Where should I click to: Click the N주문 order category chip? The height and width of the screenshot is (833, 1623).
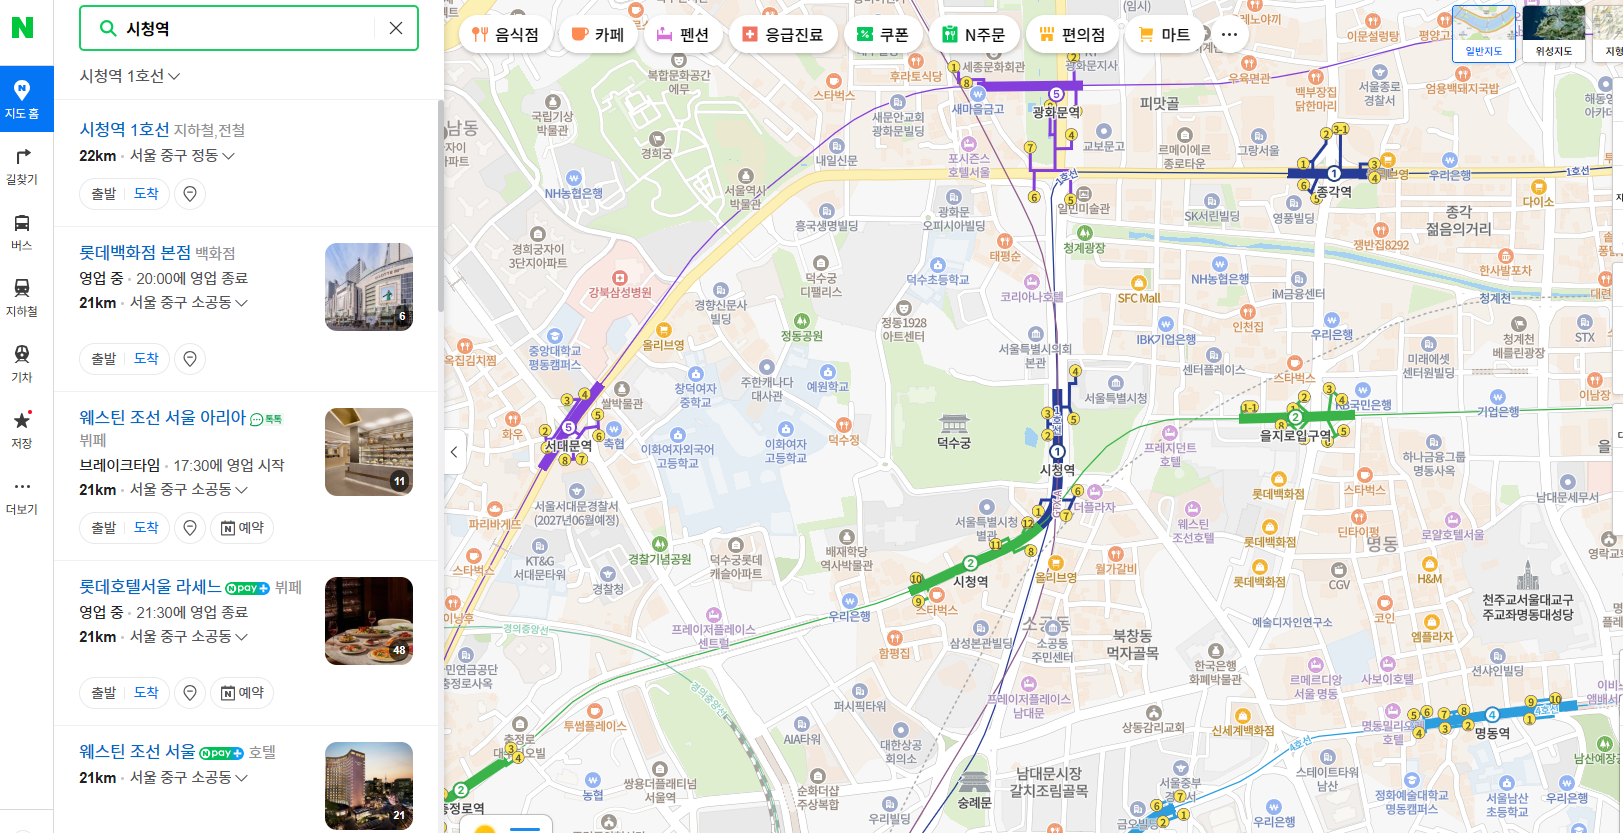click(974, 34)
